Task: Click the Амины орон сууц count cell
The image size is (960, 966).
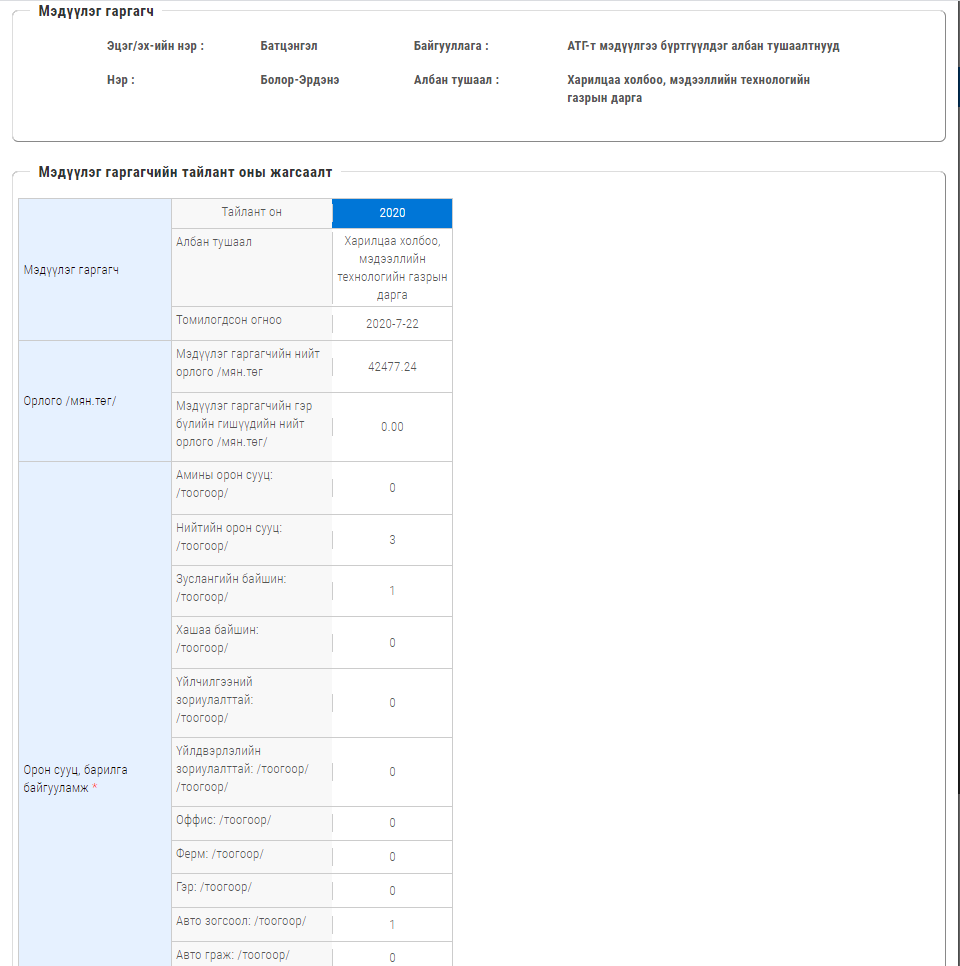Action: (x=392, y=488)
